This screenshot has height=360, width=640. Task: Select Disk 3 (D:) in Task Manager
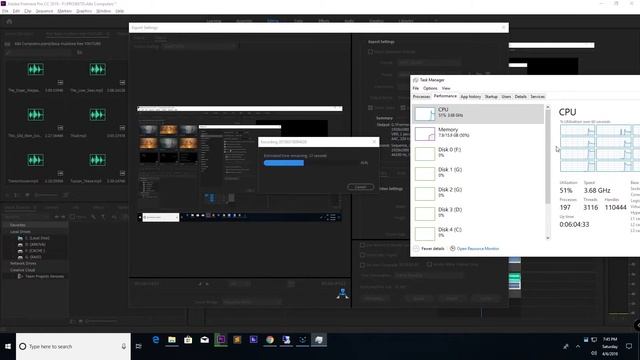pyautogui.click(x=478, y=214)
